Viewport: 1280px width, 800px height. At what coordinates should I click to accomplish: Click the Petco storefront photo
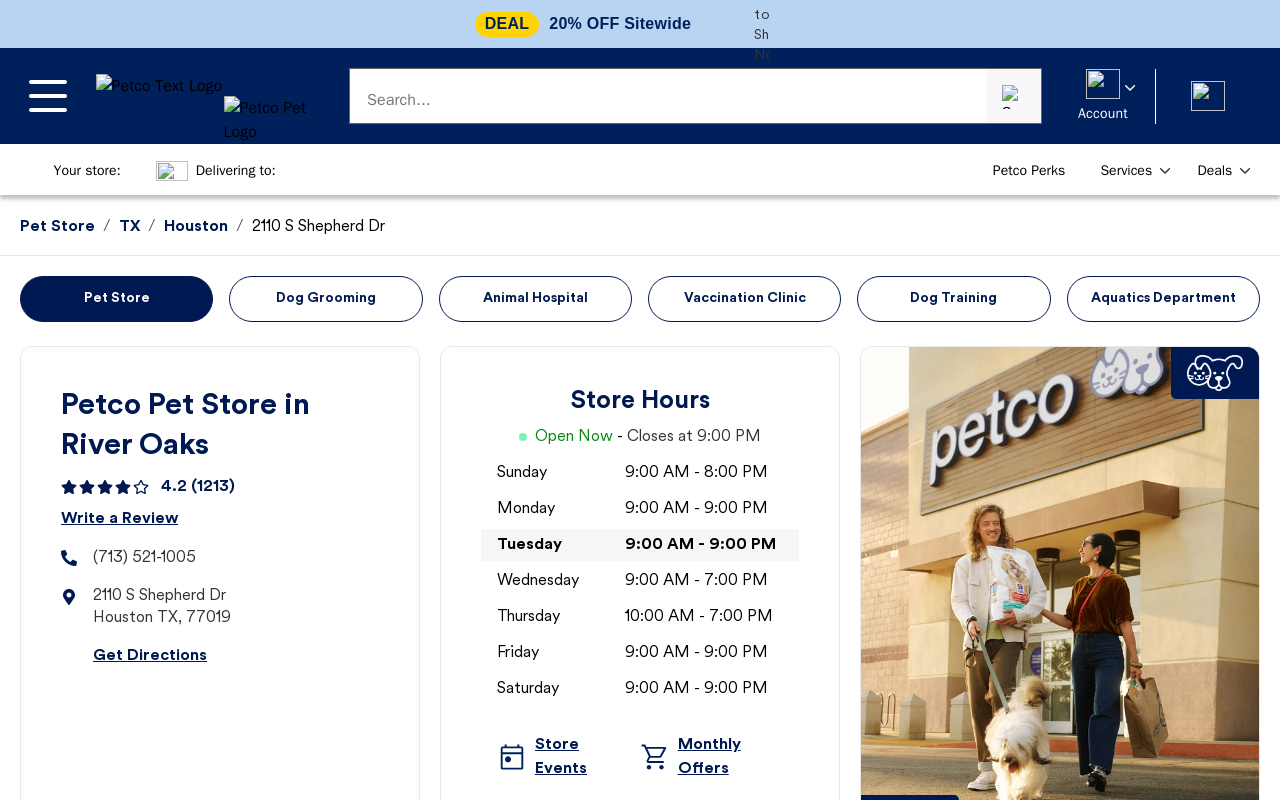(1060, 573)
